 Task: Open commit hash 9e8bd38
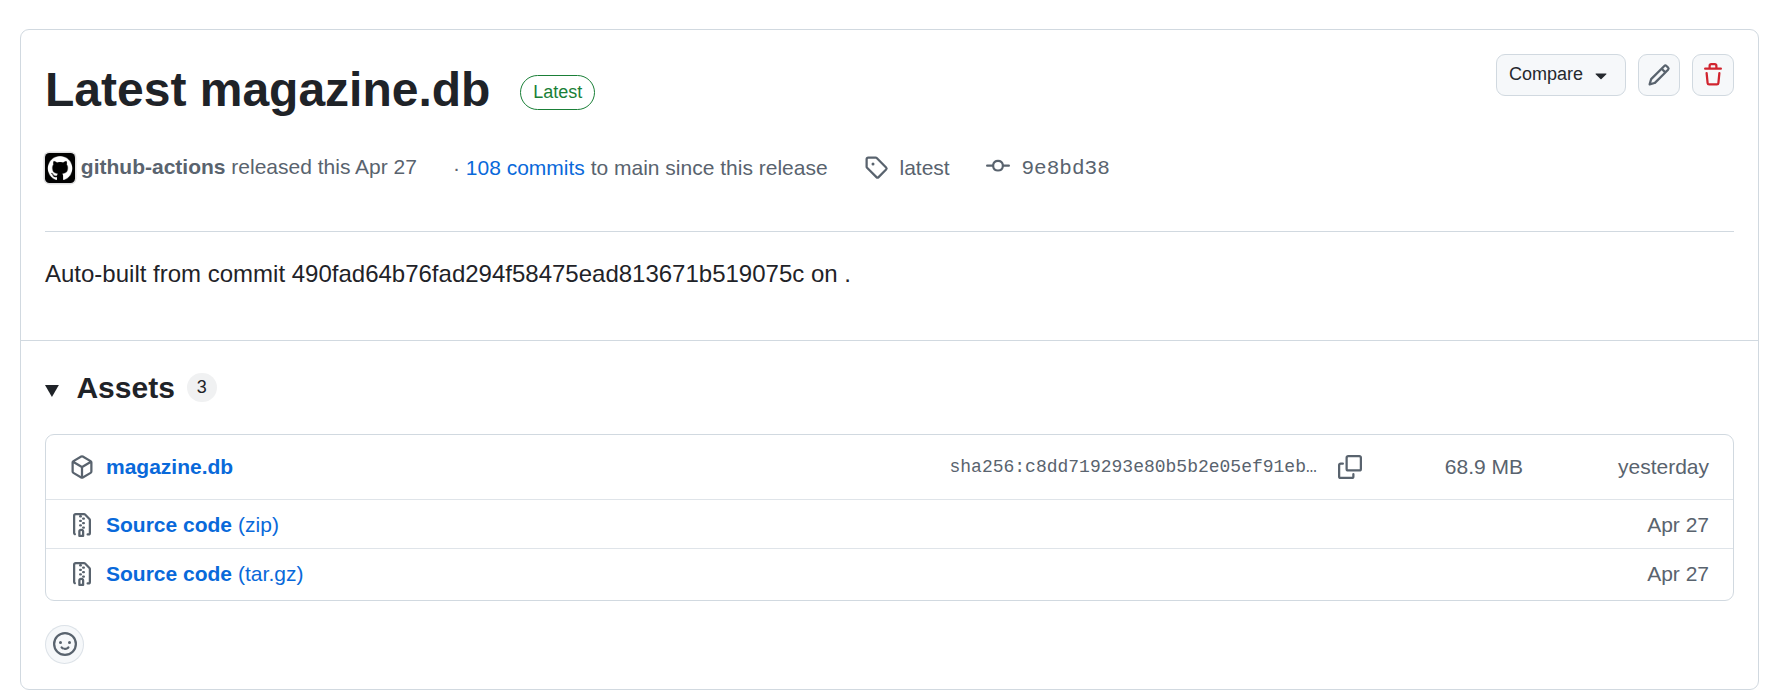pos(1065,167)
